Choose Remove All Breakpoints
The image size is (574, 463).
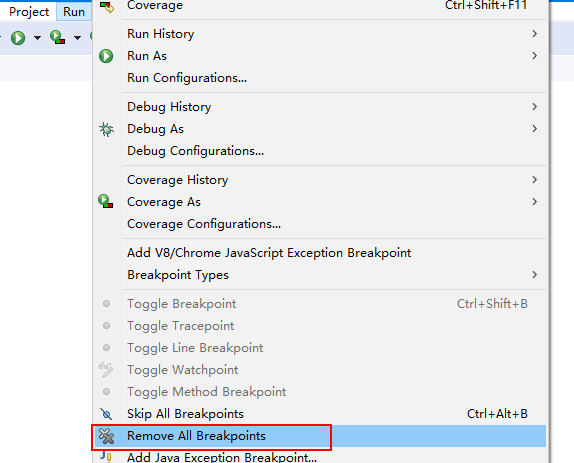(320, 436)
